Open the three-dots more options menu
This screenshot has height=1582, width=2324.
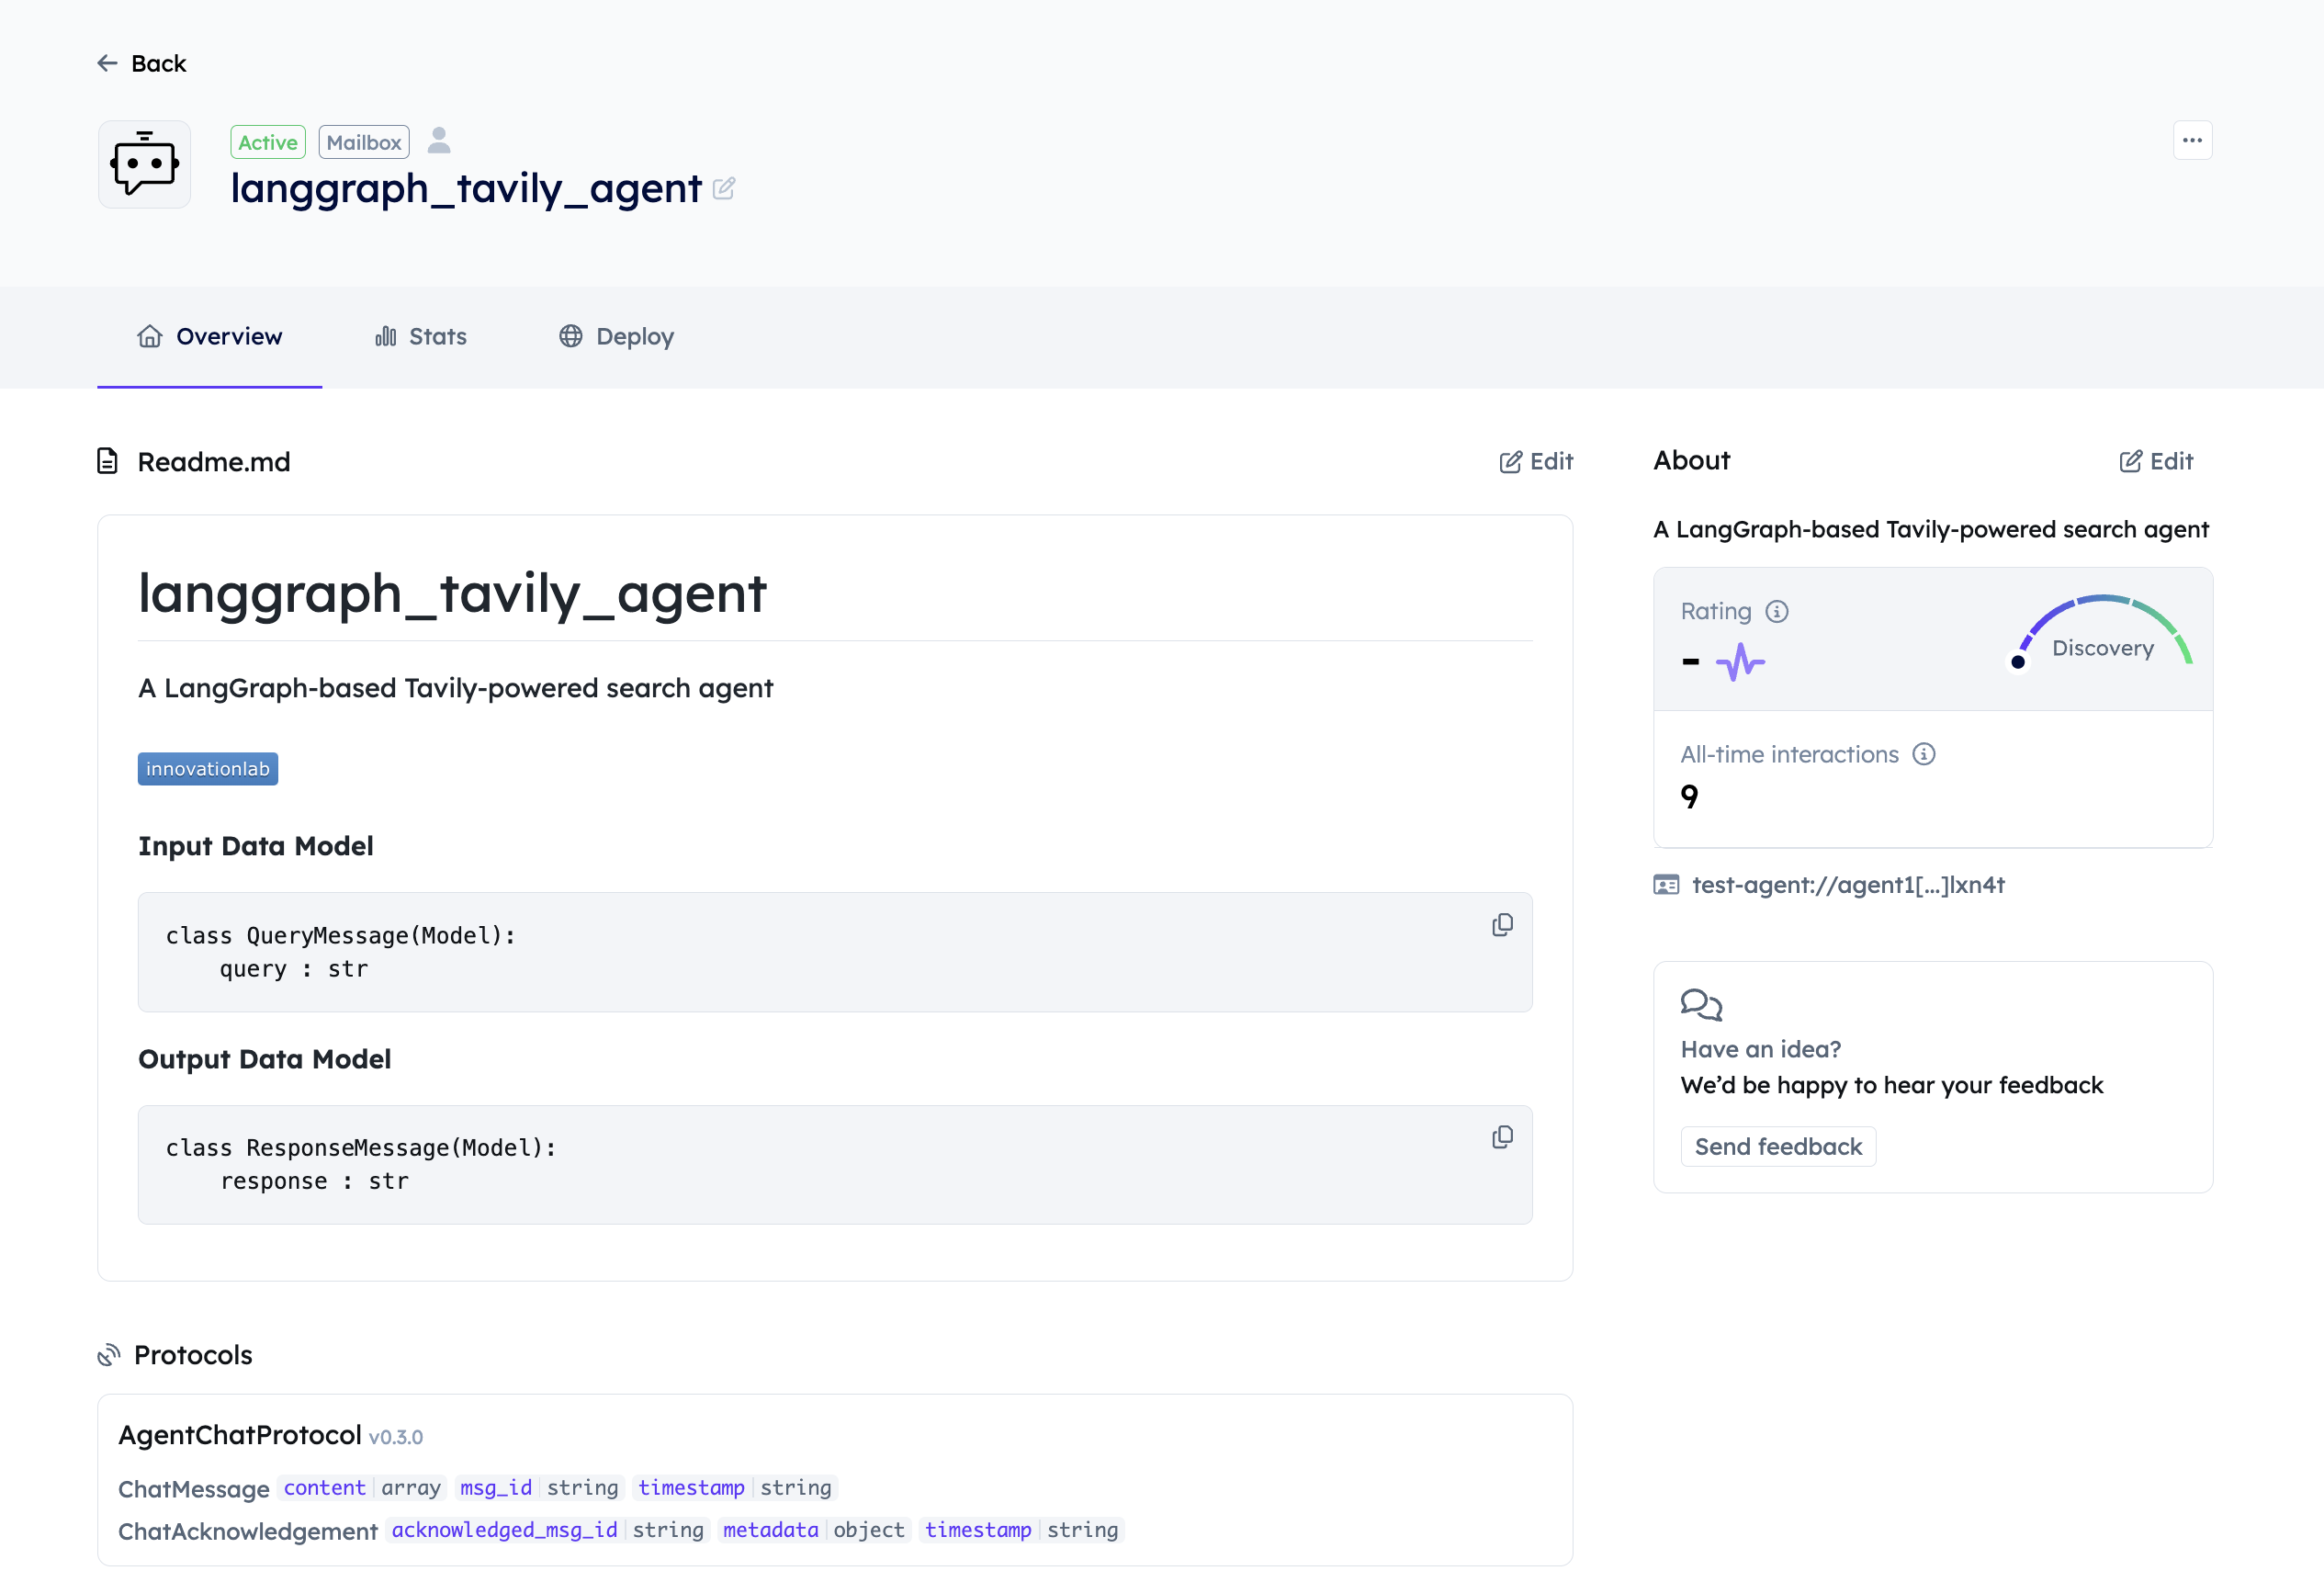[2192, 140]
